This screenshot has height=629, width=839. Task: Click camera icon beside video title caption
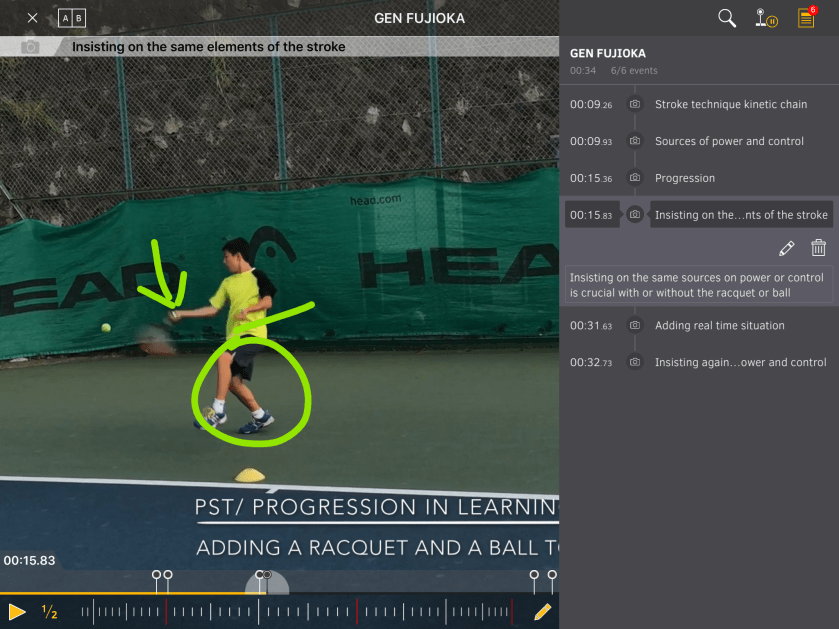[30, 47]
